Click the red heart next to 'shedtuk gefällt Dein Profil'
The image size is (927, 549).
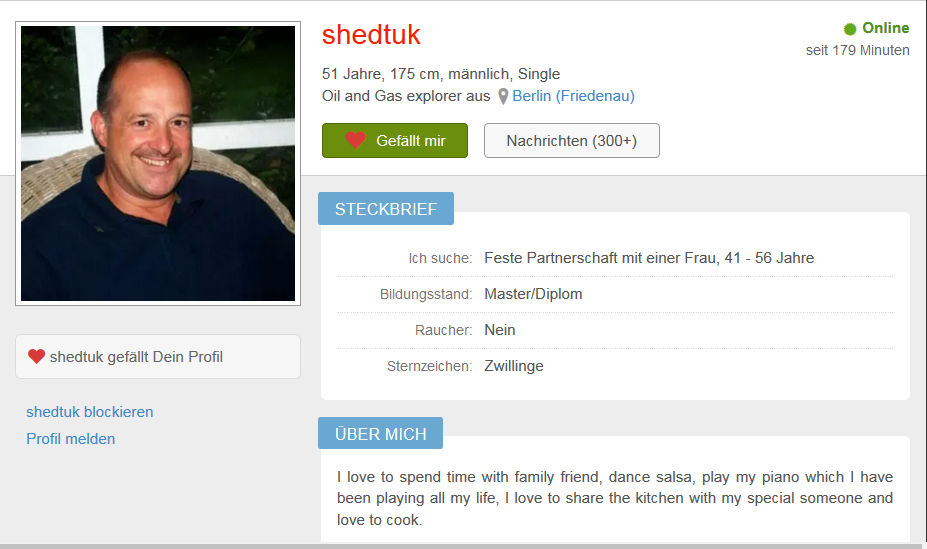(37, 356)
